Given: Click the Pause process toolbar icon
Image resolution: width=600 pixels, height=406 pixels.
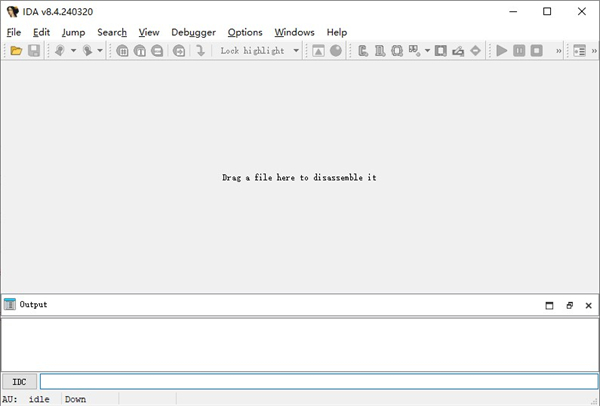Looking at the screenshot, I should [519, 51].
